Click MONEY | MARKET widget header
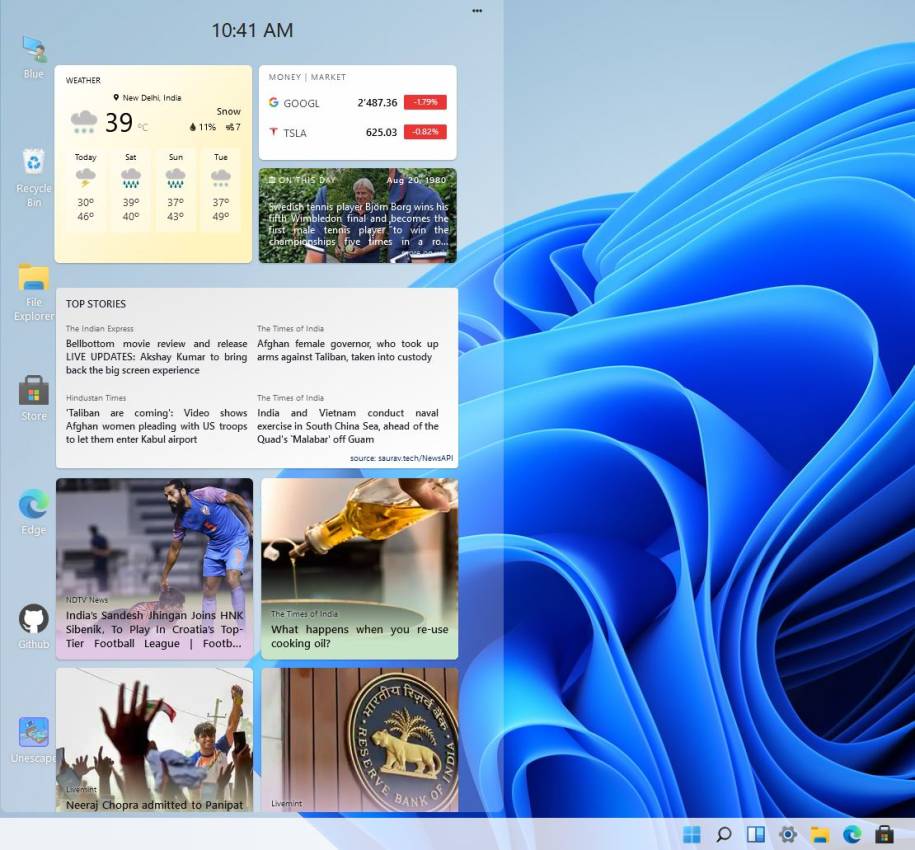 307,77
